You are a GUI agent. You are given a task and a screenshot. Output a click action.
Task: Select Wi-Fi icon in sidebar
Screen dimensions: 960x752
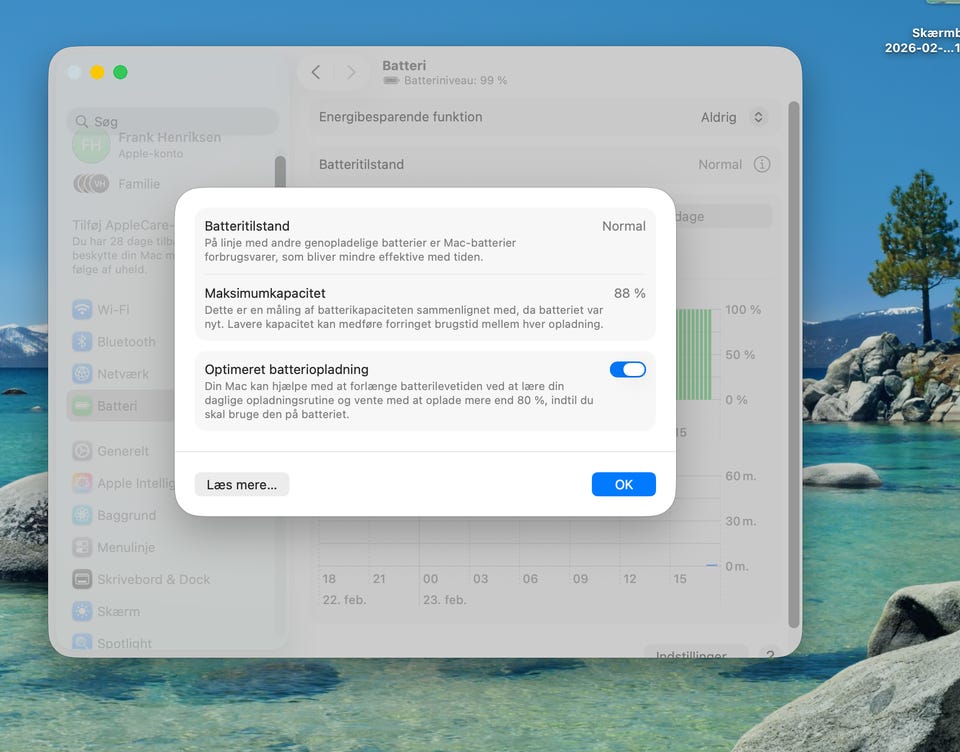[x=82, y=309]
